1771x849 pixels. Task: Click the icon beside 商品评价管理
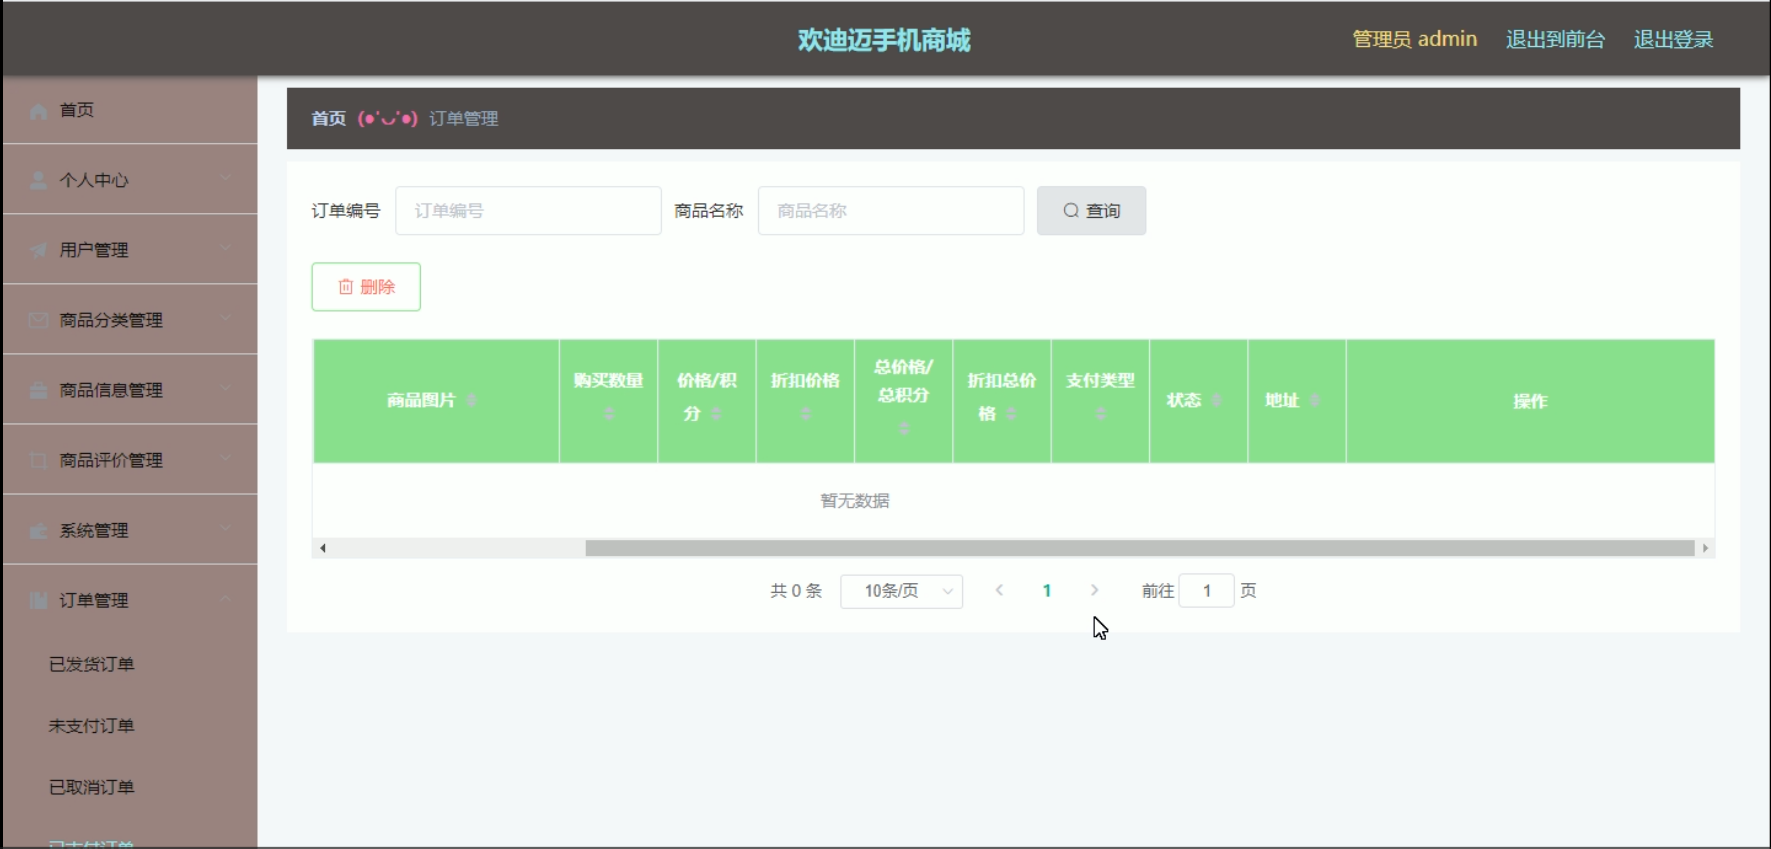(x=39, y=460)
